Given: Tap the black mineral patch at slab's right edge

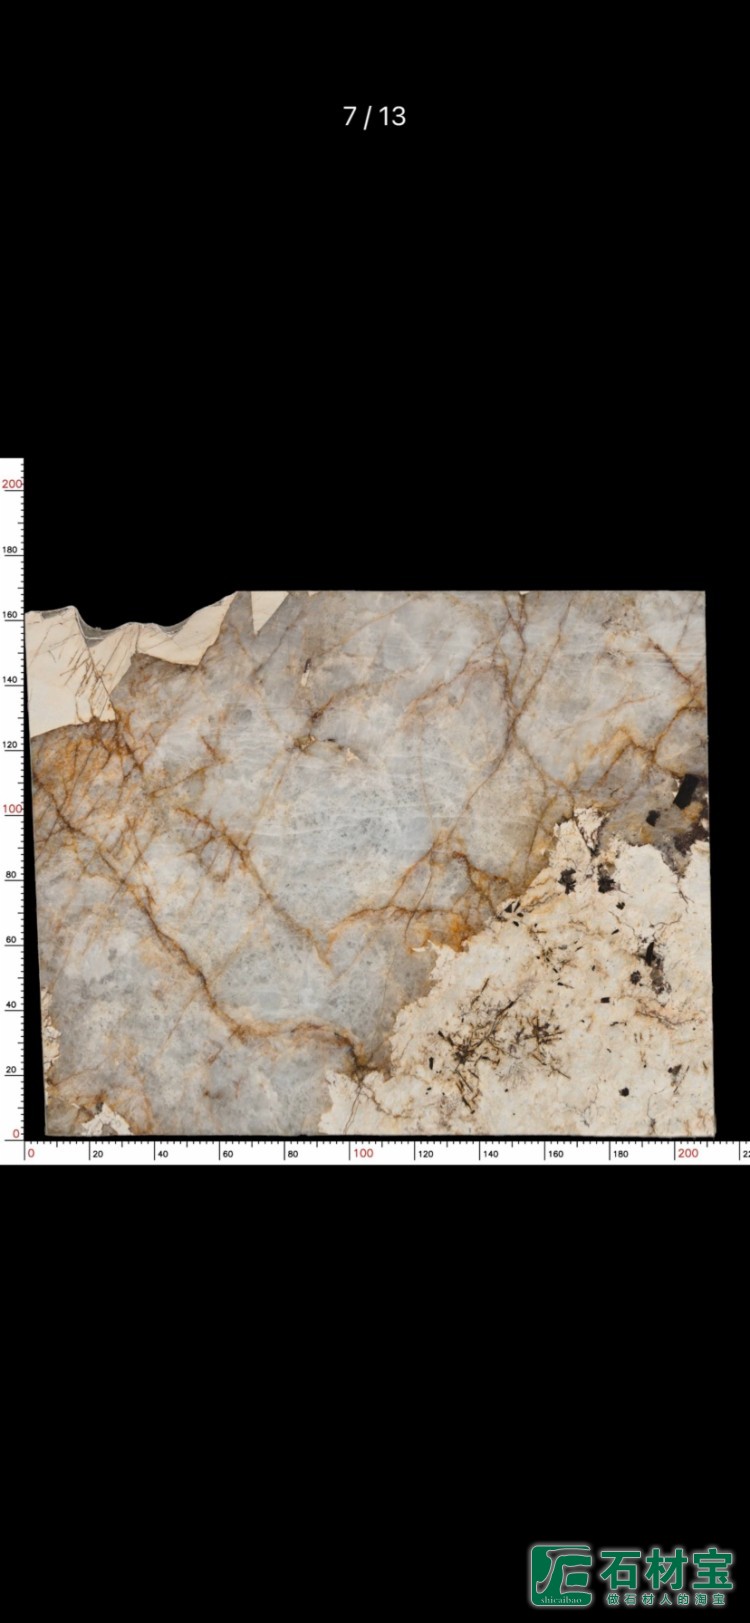Looking at the screenshot, I should (x=686, y=792).
